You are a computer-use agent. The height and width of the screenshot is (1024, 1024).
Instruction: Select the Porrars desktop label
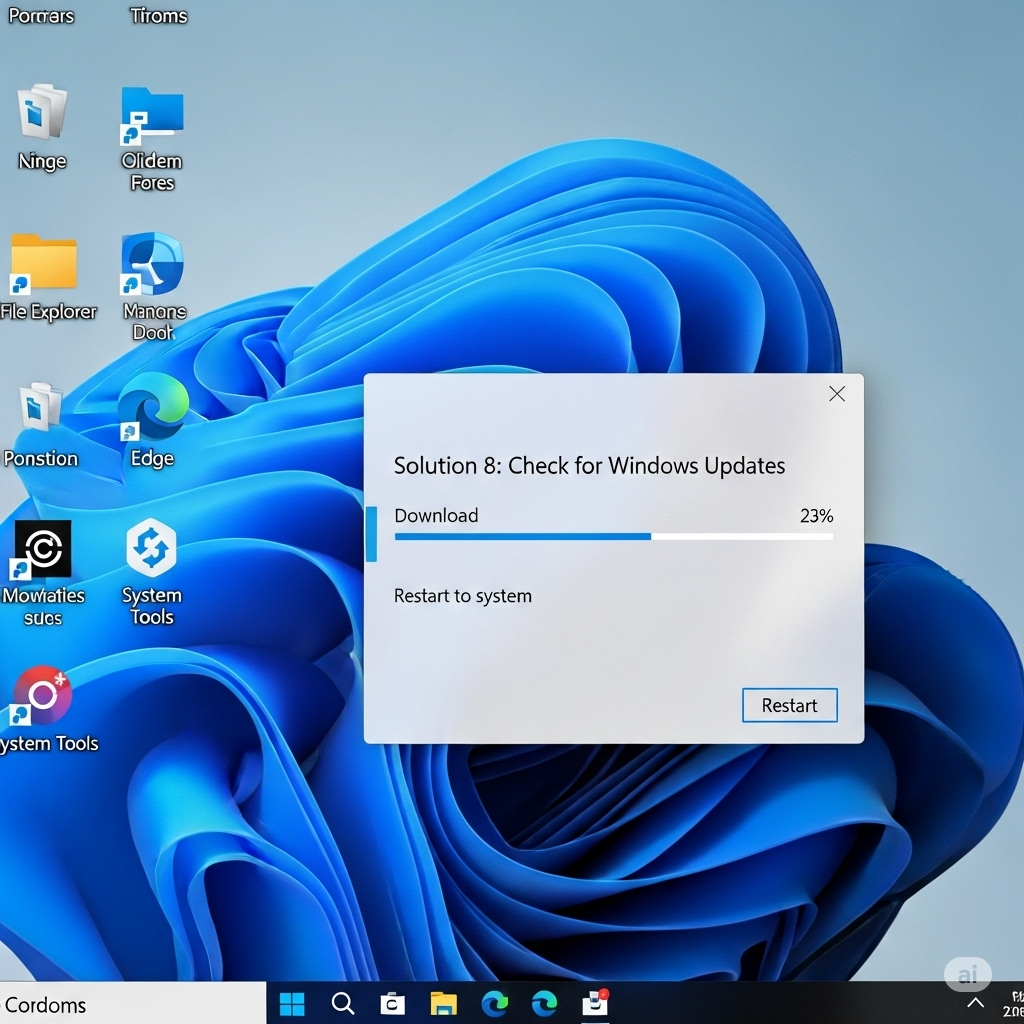(40, 15)
